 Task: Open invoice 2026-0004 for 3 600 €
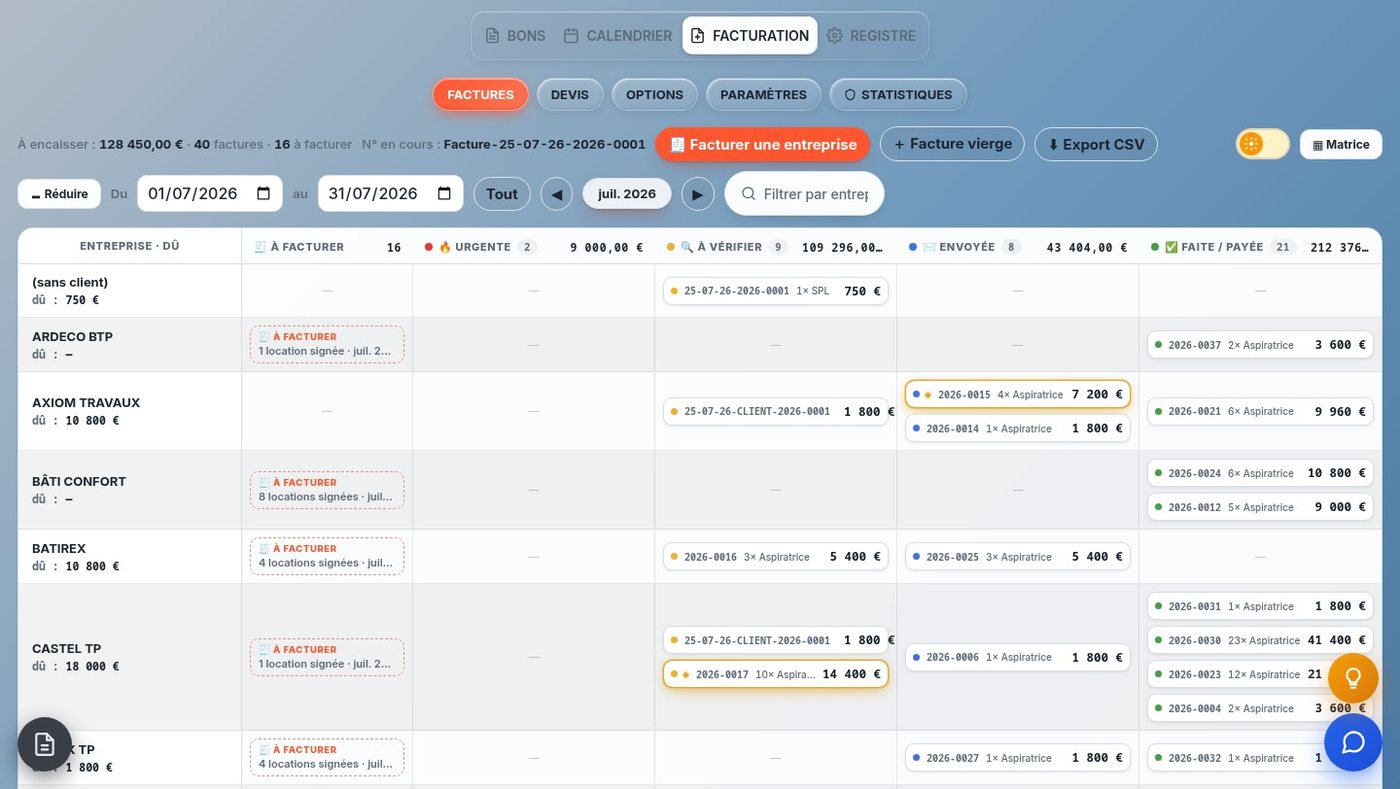point(1260,708)
